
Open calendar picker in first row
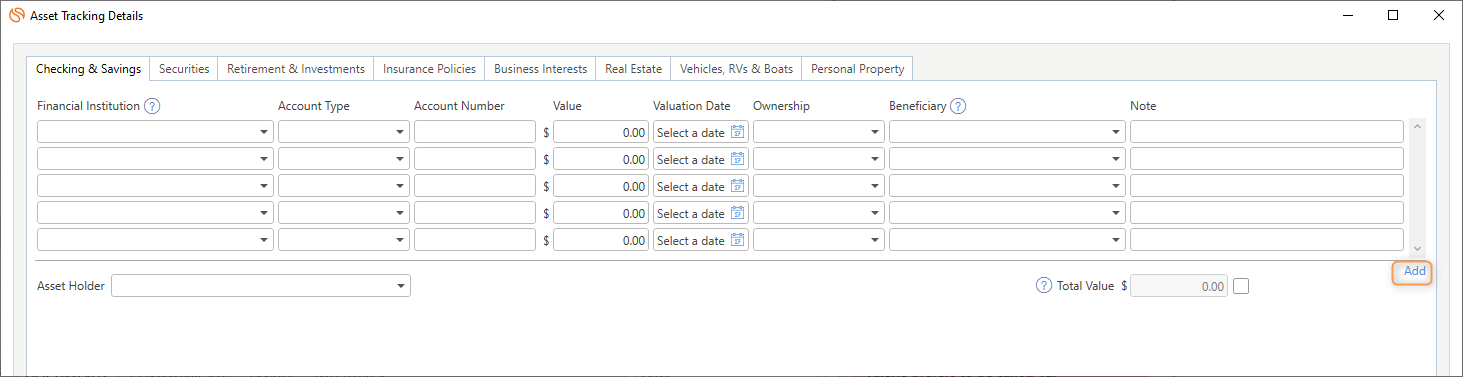pos(738,132)
